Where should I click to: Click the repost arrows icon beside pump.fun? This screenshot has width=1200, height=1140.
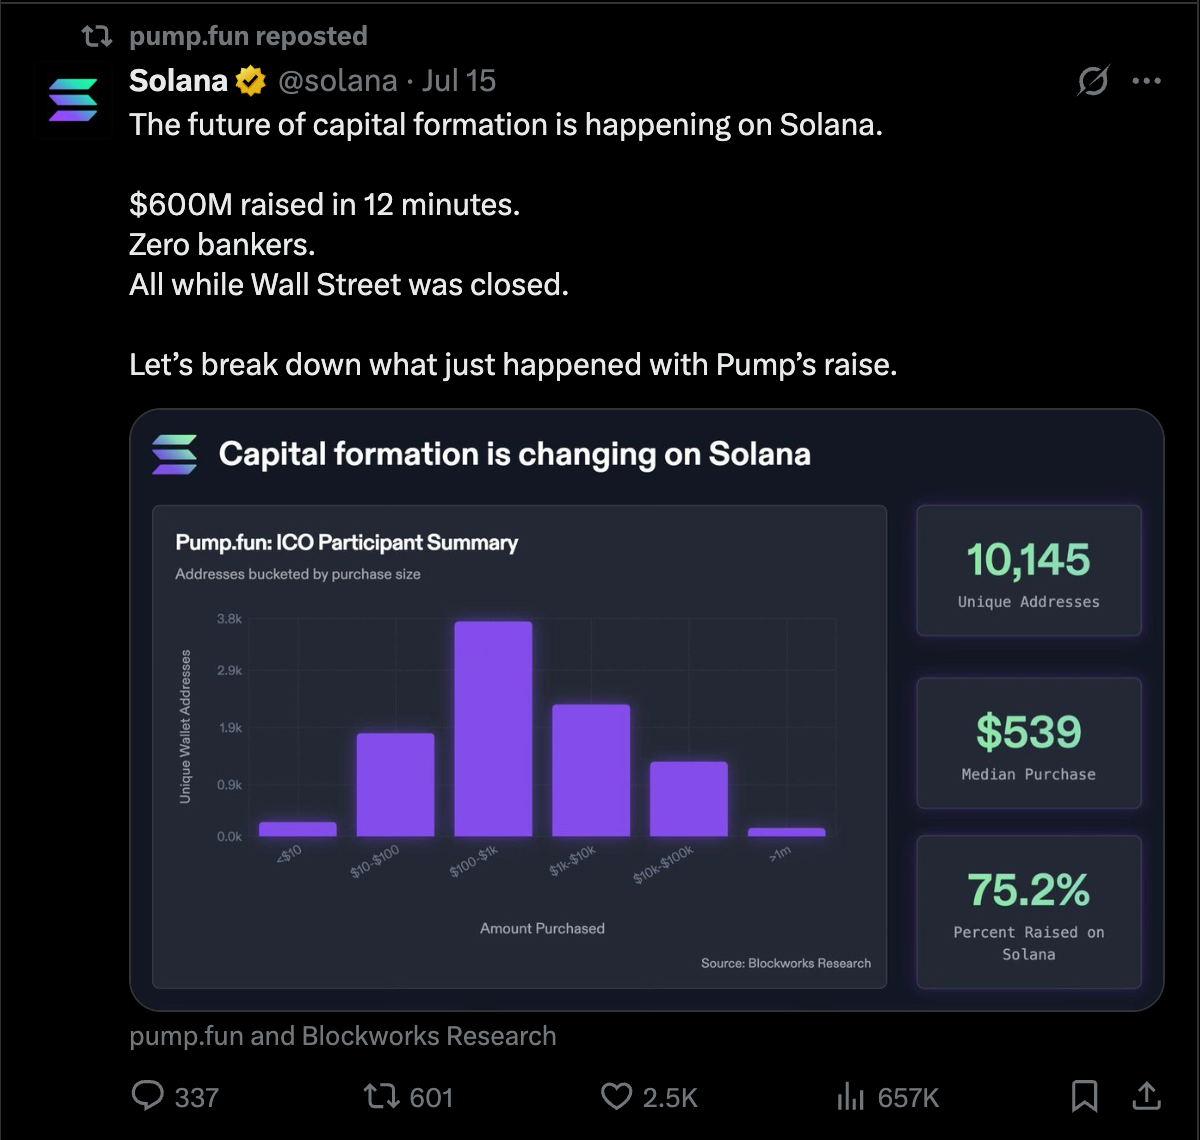pos(97,37)
